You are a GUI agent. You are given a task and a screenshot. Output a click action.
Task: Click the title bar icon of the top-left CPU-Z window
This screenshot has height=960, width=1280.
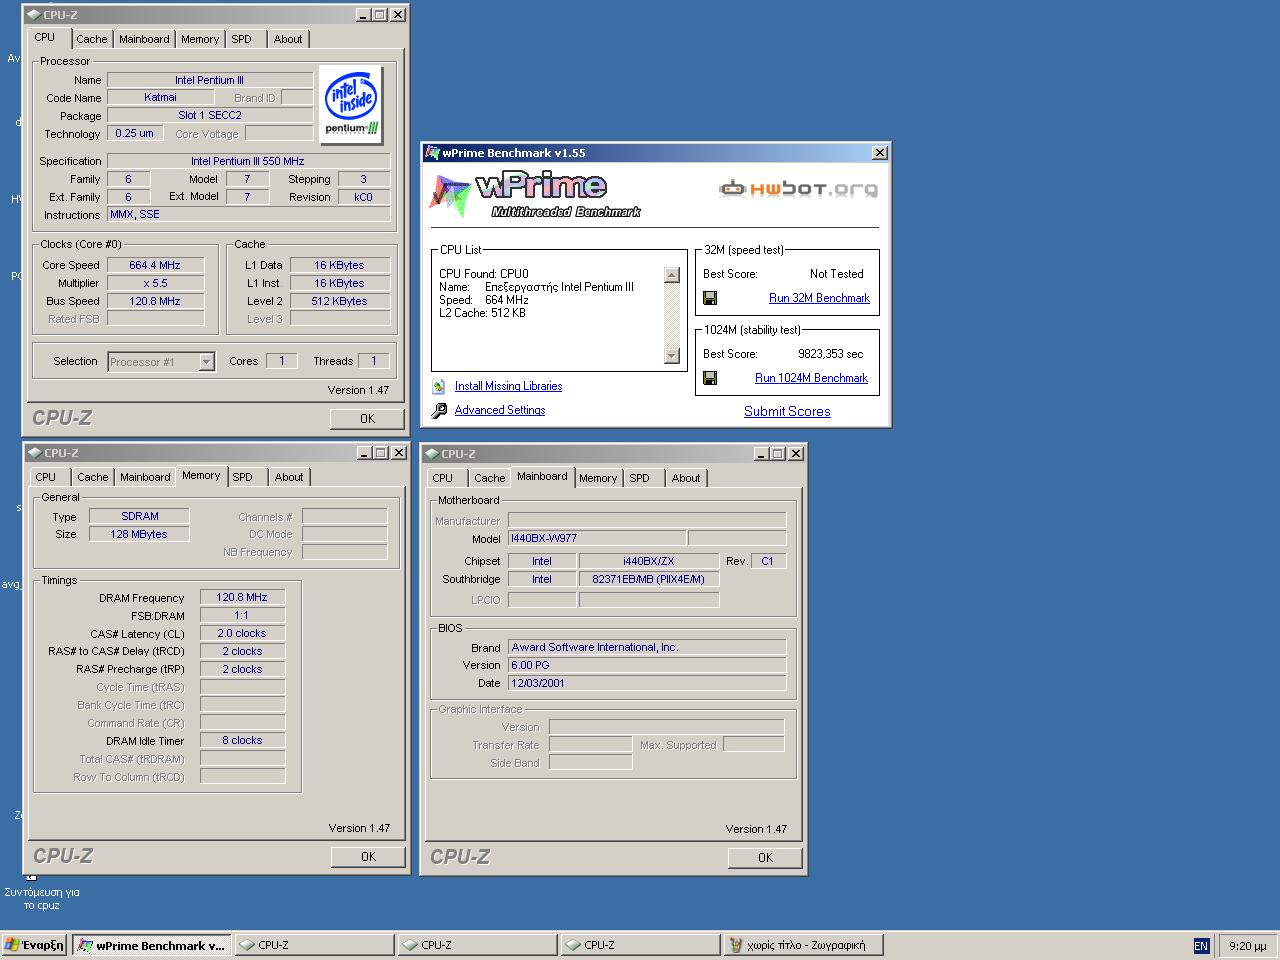coord(33,15)
